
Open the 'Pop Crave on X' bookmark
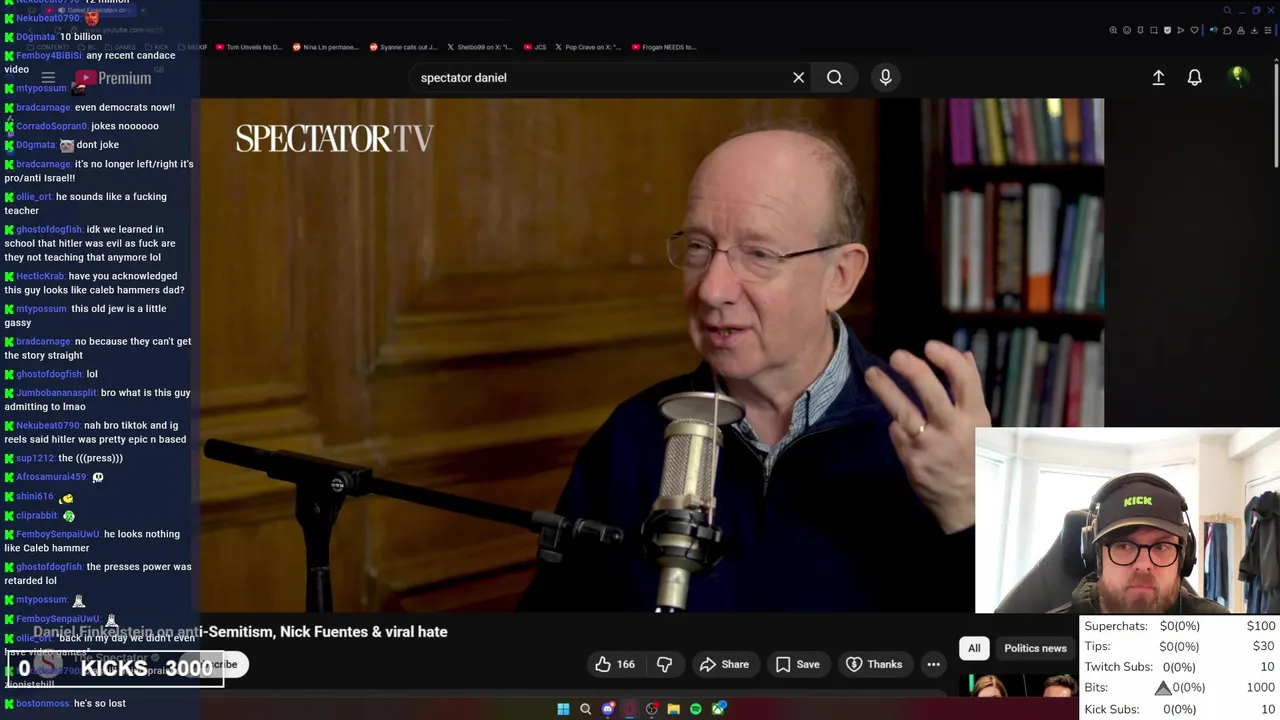587,47
